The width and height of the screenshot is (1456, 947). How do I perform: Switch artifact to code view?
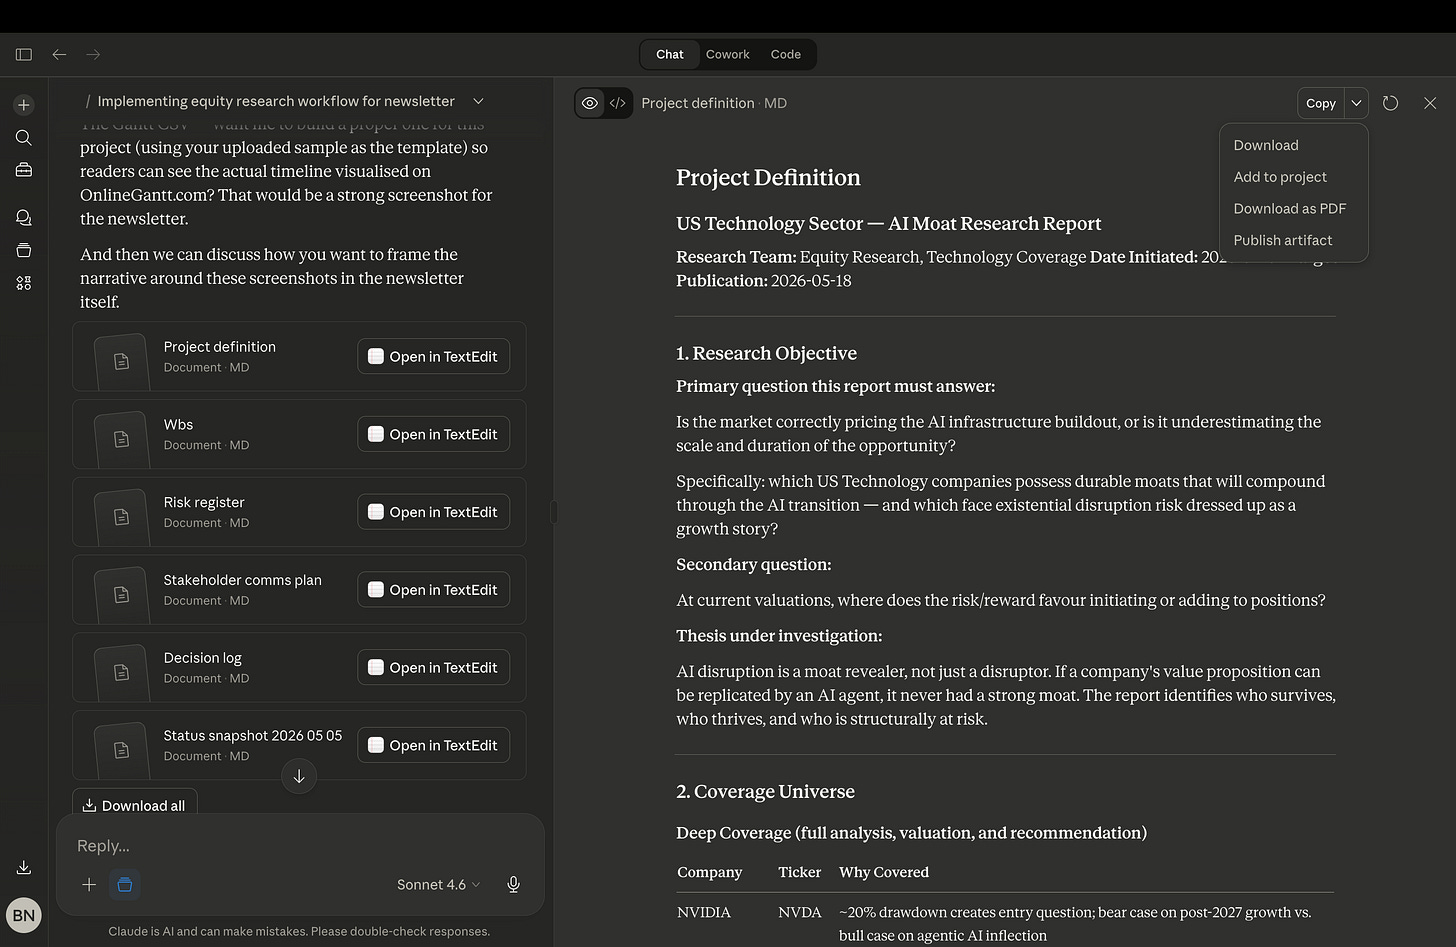618,103
